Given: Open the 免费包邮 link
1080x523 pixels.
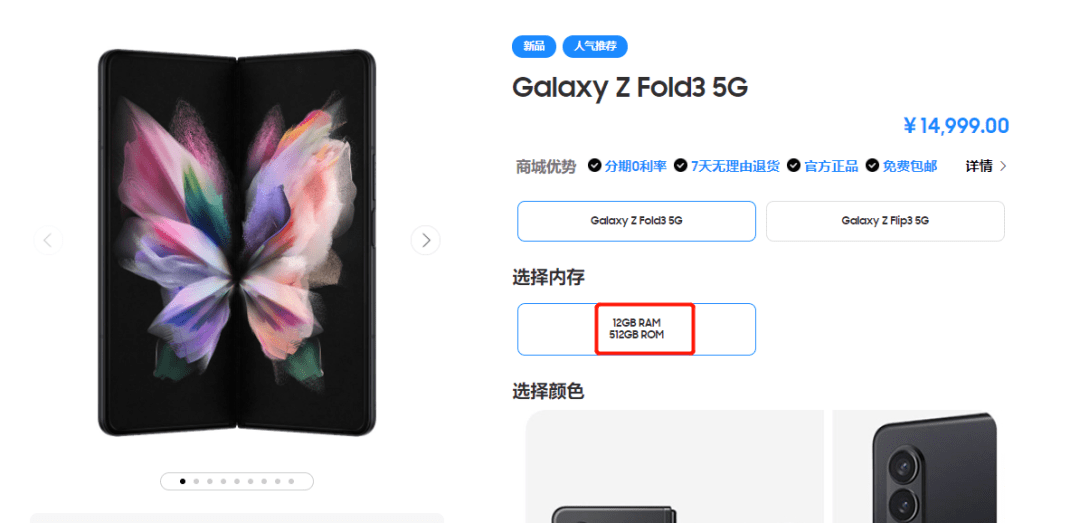Looking at the screenshot, I should tap(910, 166).
